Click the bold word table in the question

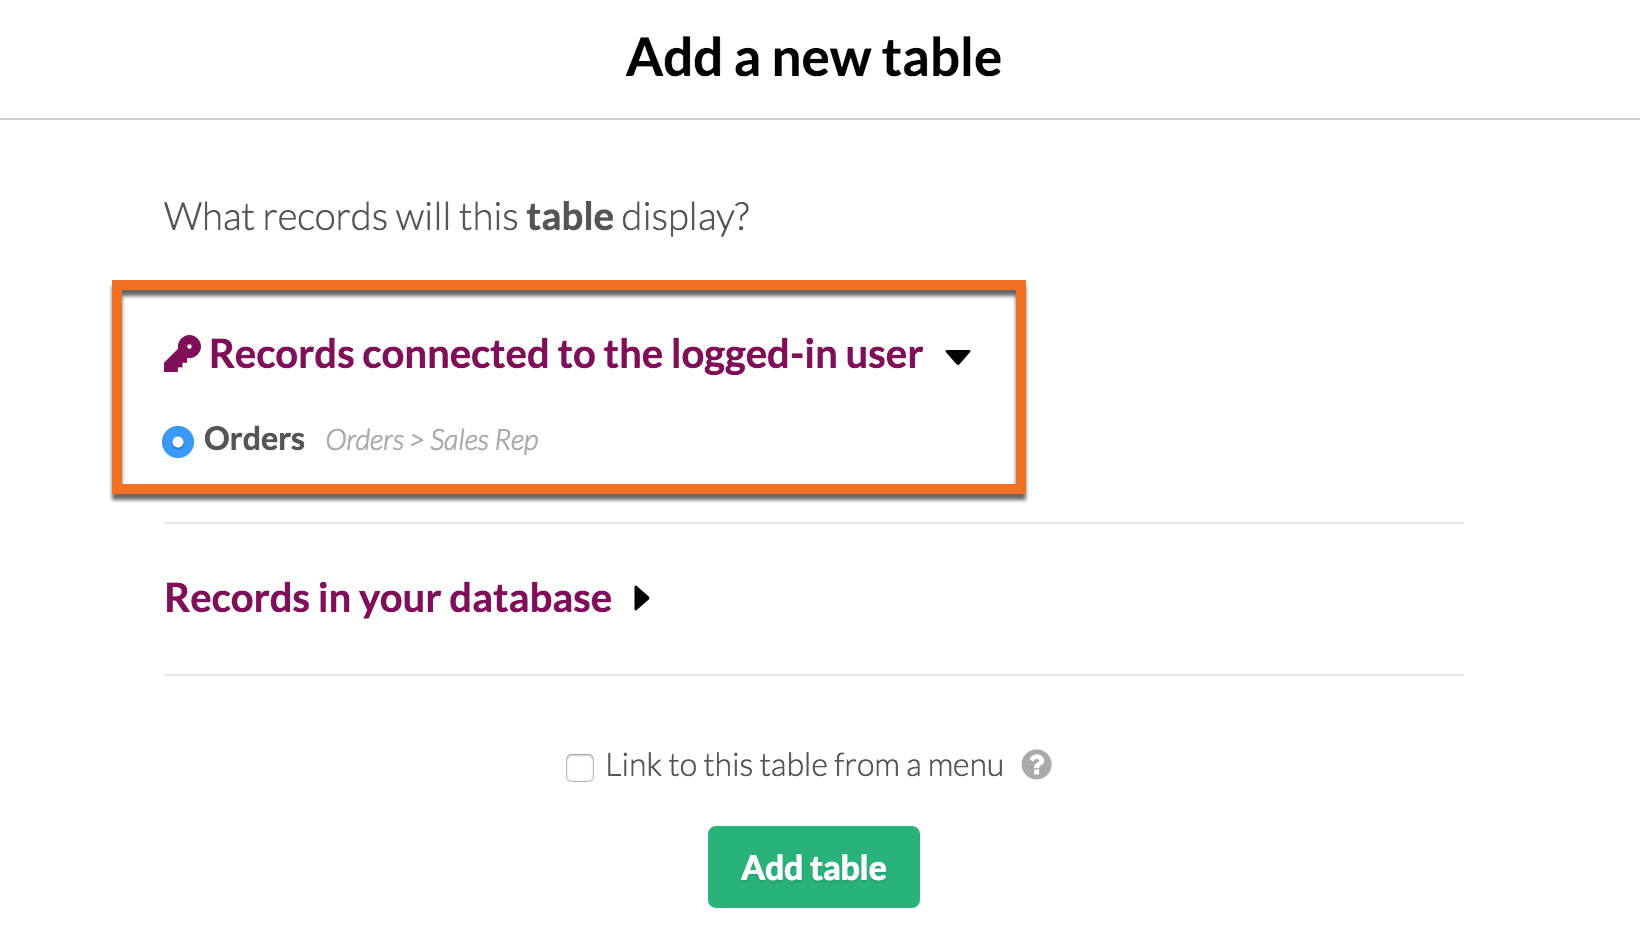pyautogui.click(x=570, y=217)
